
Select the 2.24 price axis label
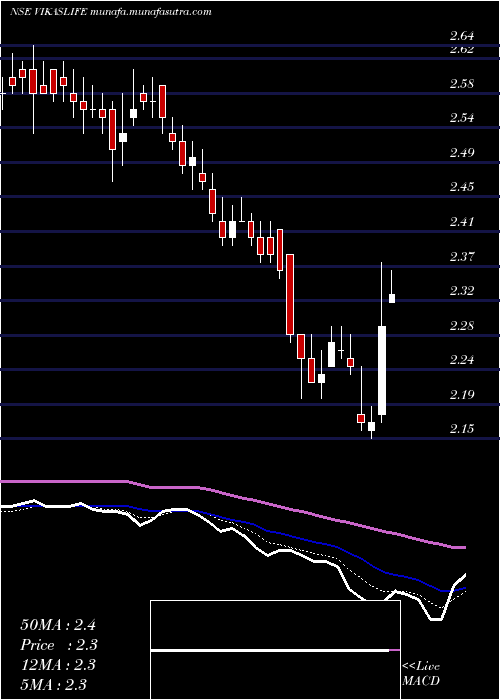click(x=462, y=360)
